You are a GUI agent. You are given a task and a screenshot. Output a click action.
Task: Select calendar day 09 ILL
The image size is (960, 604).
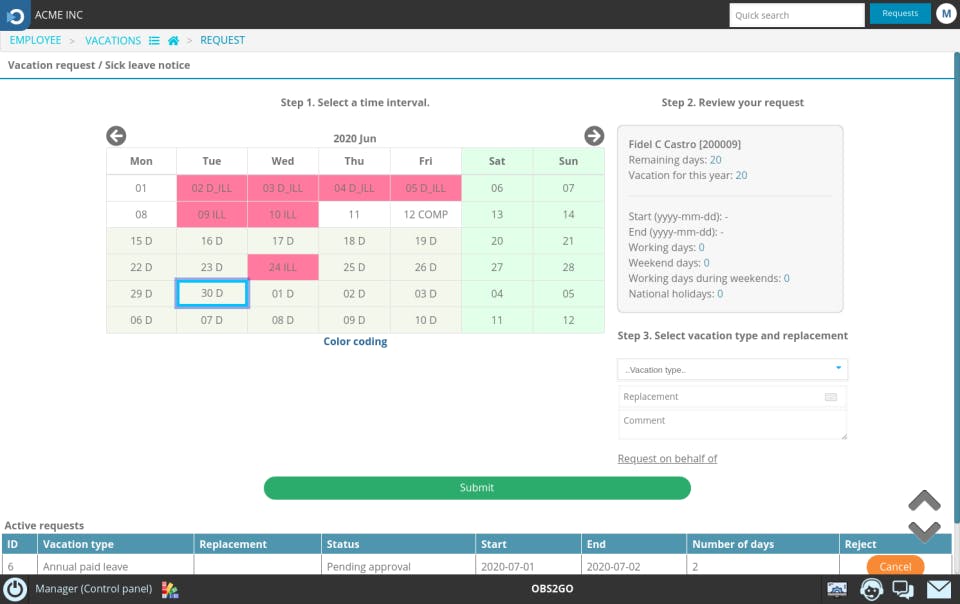[212, 215]
